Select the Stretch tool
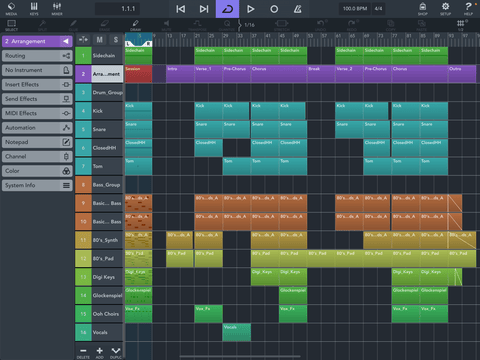 (x=282, y=25)
